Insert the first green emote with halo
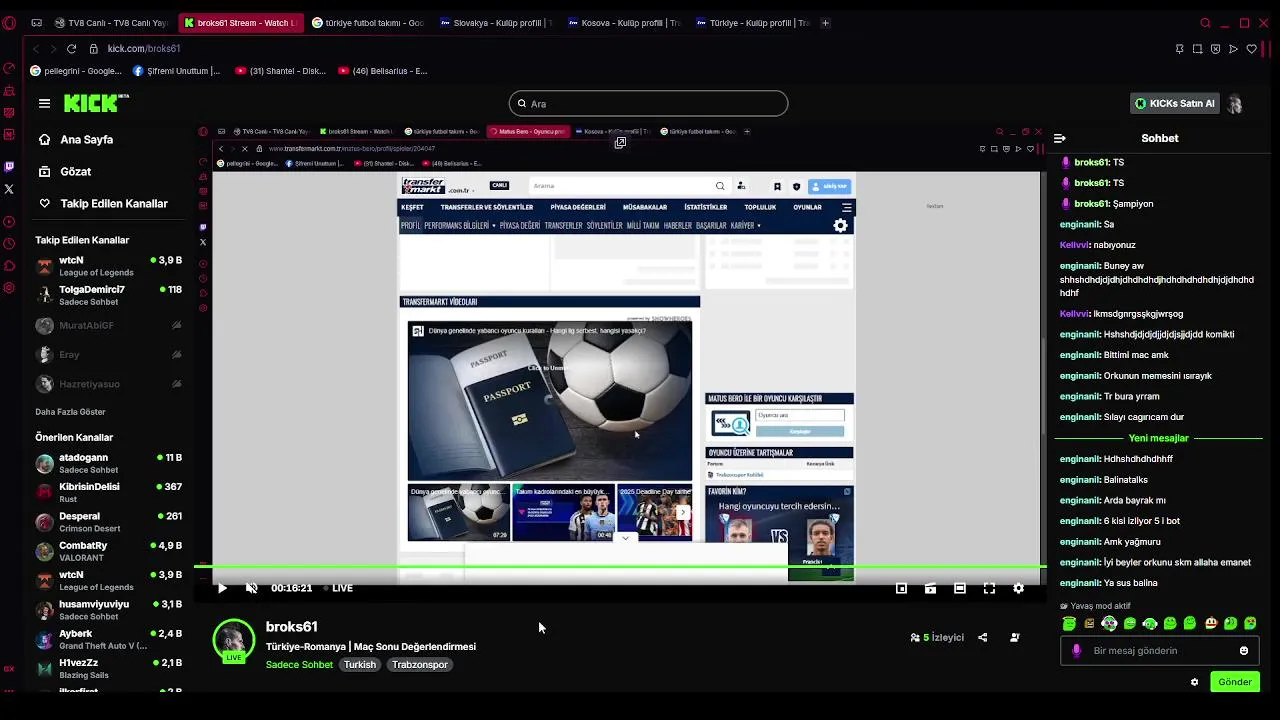The width and height of the screenshot is (1280, 720). pos(1069,623)
